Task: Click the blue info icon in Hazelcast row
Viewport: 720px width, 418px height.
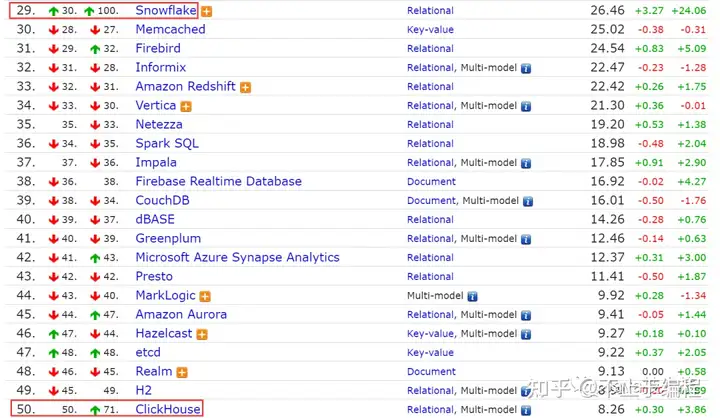Action: tap(526, 334)
